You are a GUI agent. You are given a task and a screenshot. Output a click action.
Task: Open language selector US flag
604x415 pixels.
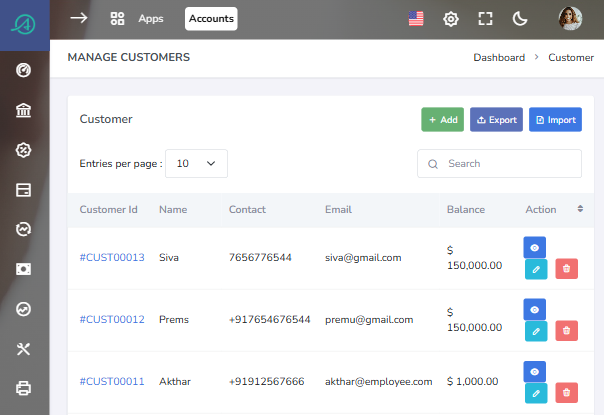click(417, 19)
